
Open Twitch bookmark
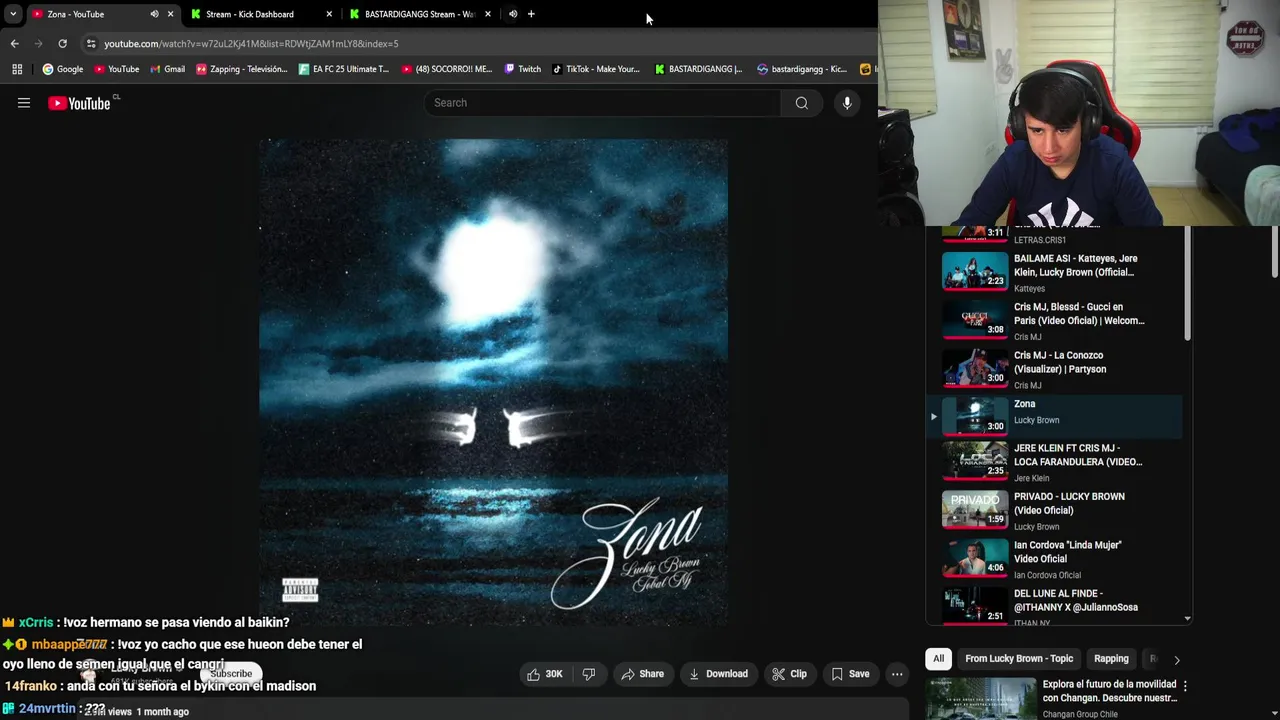coord(522,69)
